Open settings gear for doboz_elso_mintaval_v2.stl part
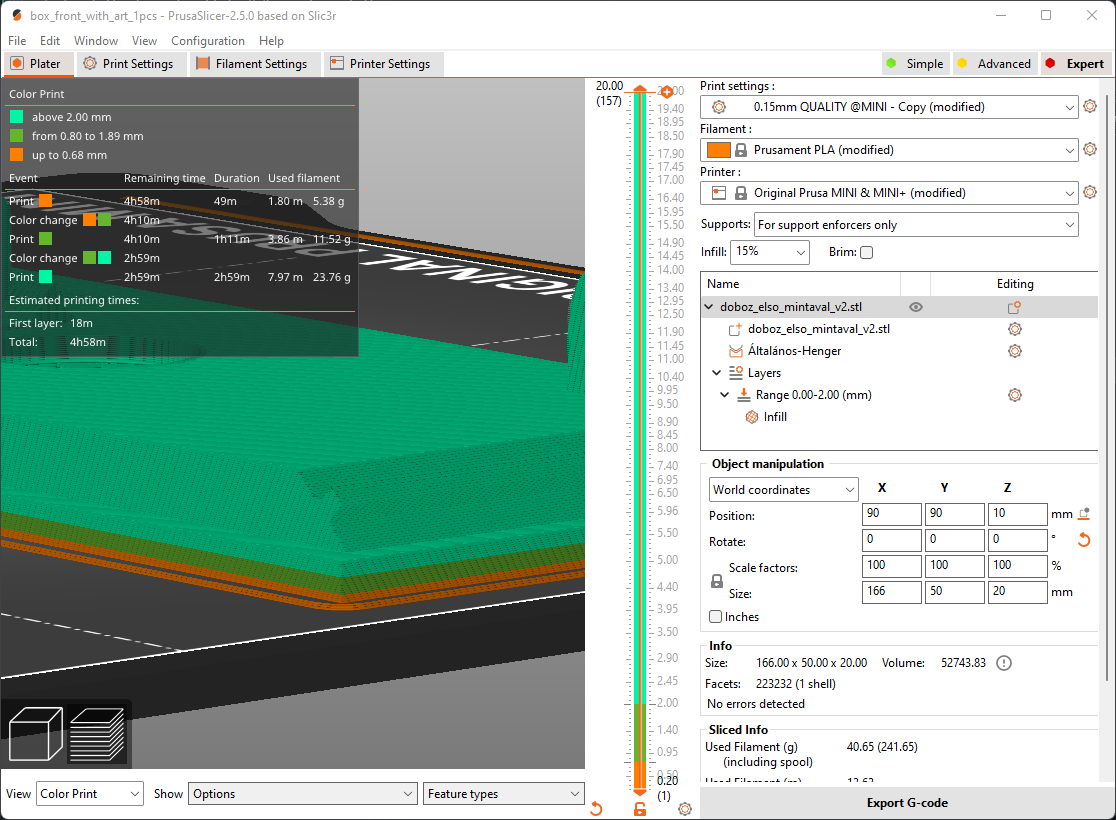1116x820 pixels. 1015,329
